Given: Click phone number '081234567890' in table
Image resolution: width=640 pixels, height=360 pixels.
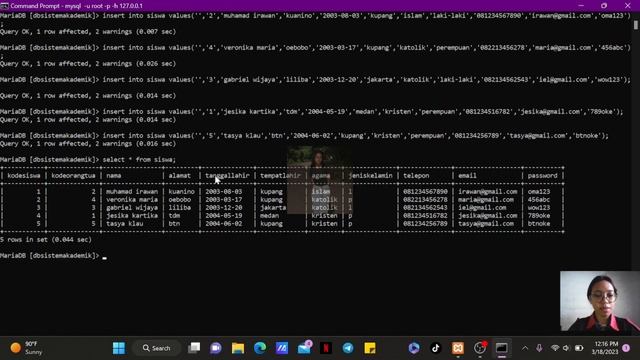Looking at the screenshot, I should [x=425, y=191].
